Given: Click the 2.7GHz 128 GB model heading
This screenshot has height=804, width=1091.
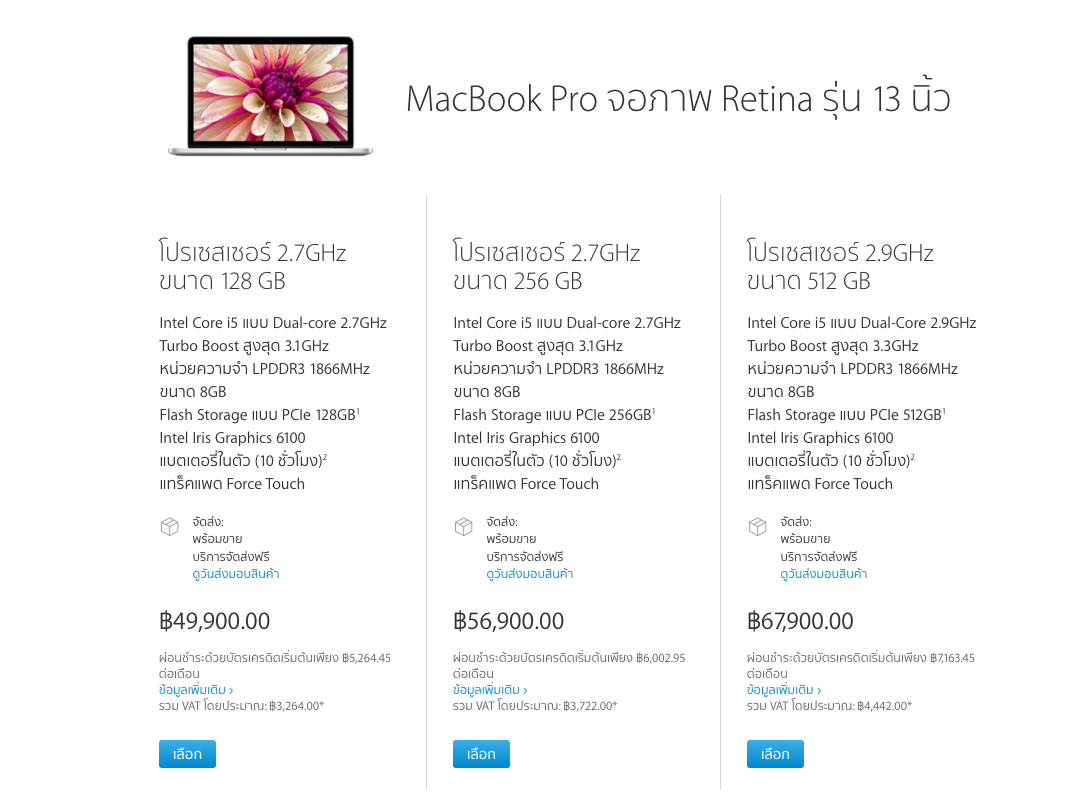Looking at the screenshot, I should coord(253,267).
